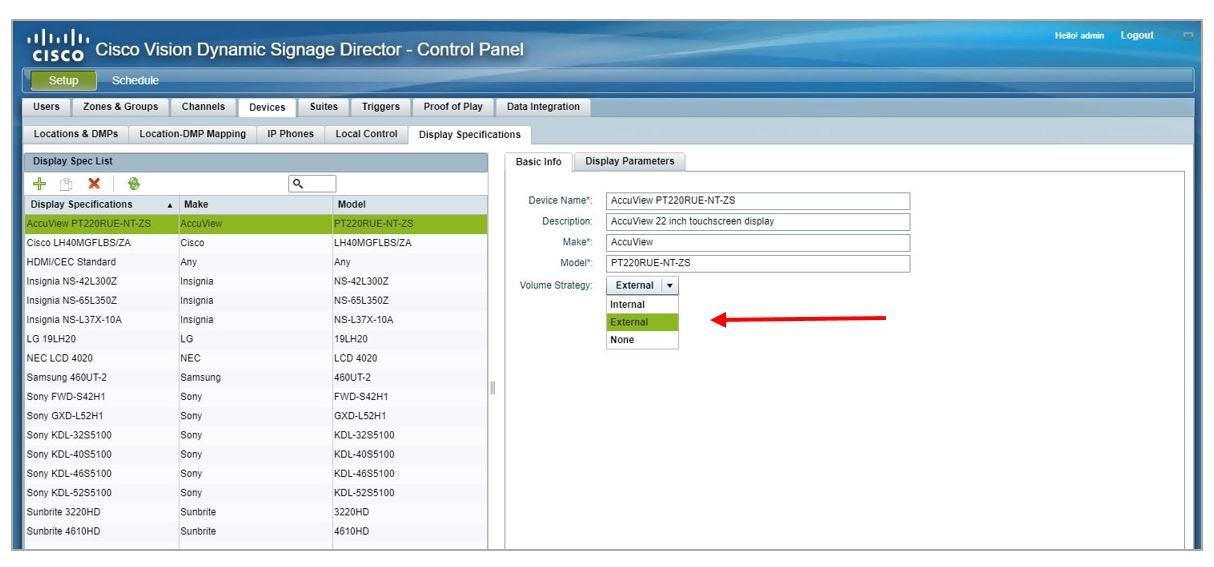Select NEC LCD 4020 row

[256, 358]
